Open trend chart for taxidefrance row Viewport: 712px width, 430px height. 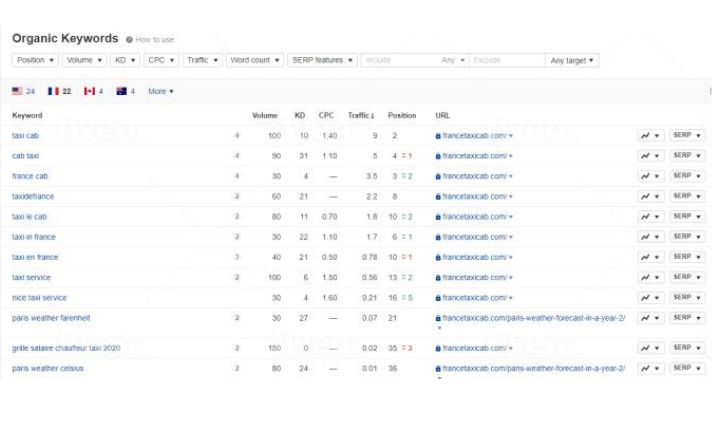(x=651, y=196)
